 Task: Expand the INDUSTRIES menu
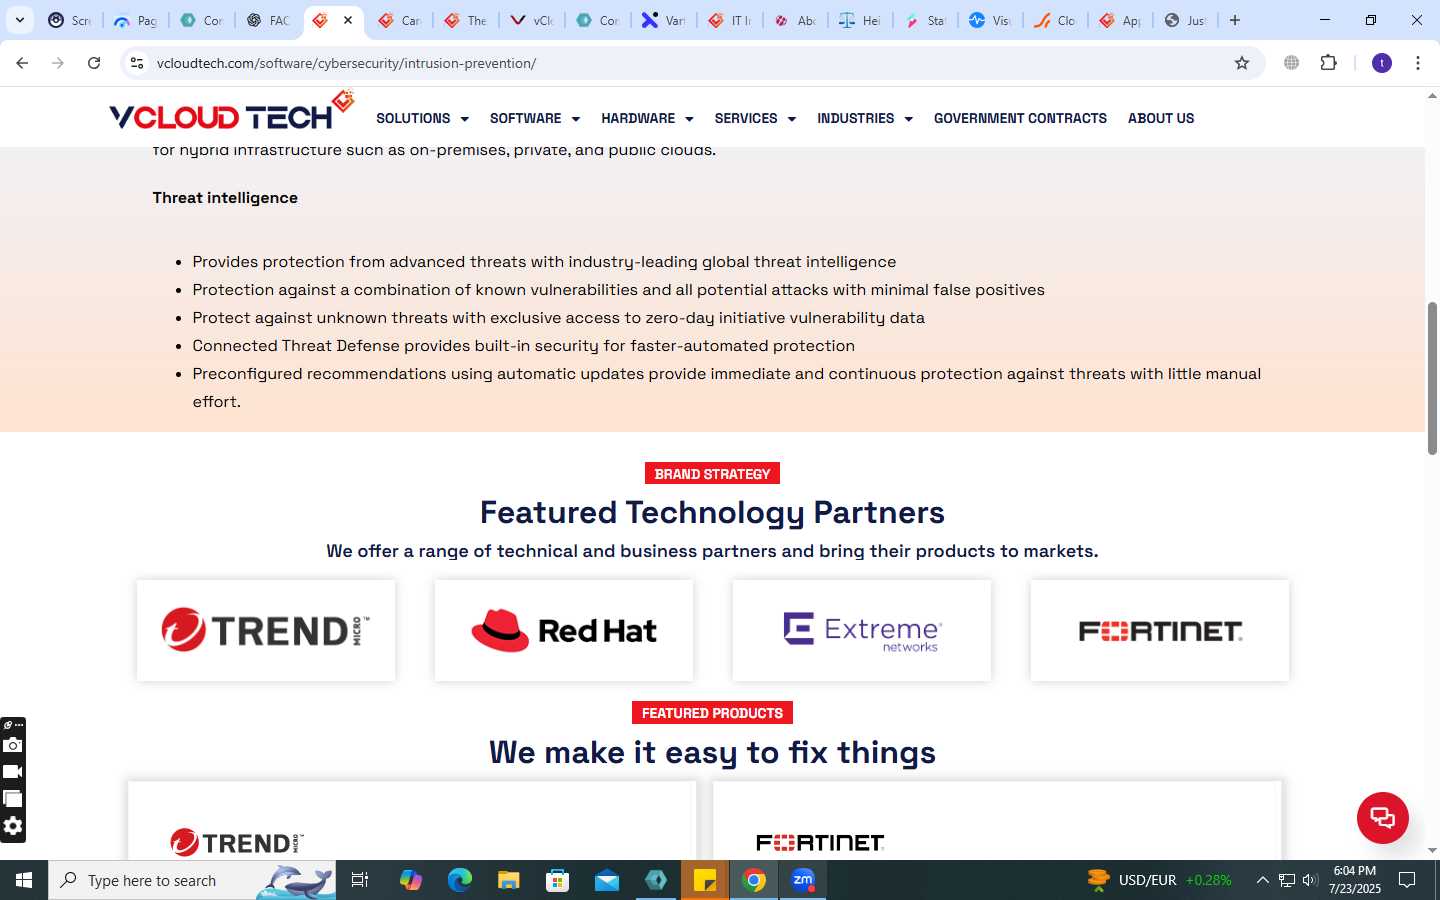click(865, 118)
